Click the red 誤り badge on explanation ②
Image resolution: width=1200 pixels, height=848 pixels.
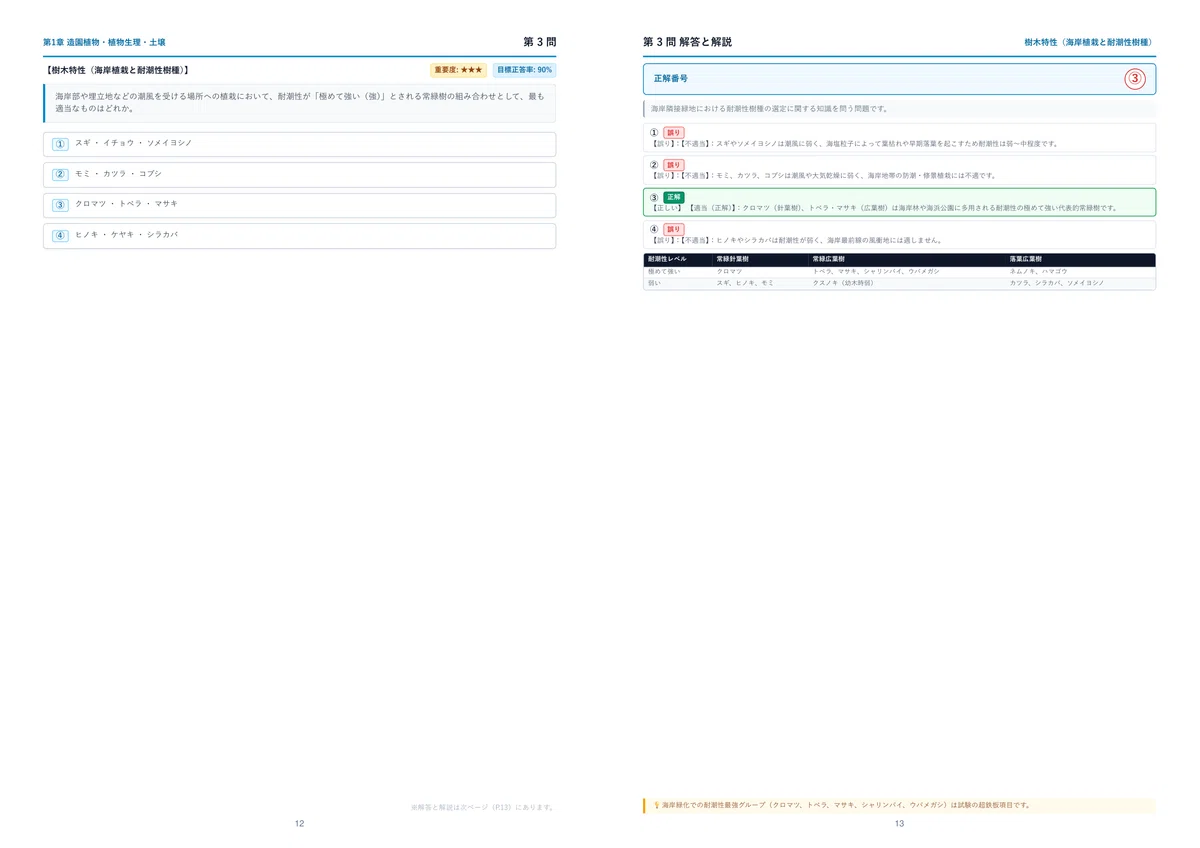674,165
